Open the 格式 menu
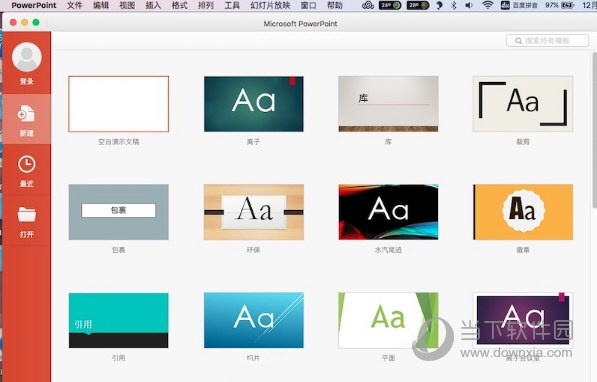The image size is (597, 382). [180, 5]
